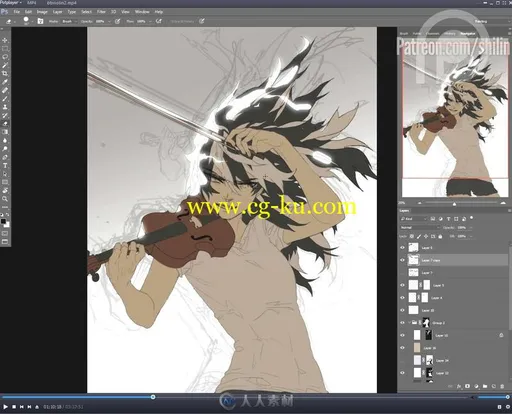Toggle visibility of Group 2

(x=402, y=323)
